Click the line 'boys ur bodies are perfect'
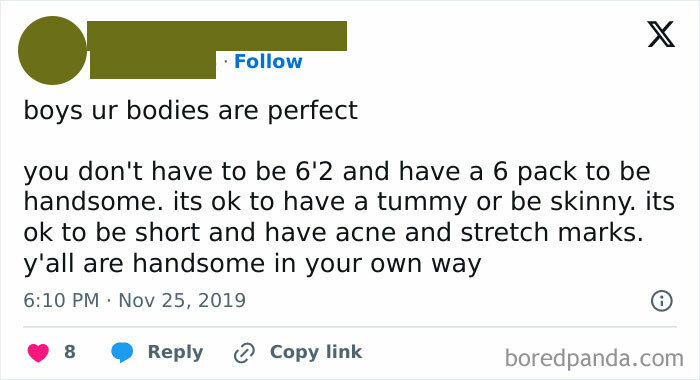This screenshot has height=380, width=700. (x=191, y=111)
